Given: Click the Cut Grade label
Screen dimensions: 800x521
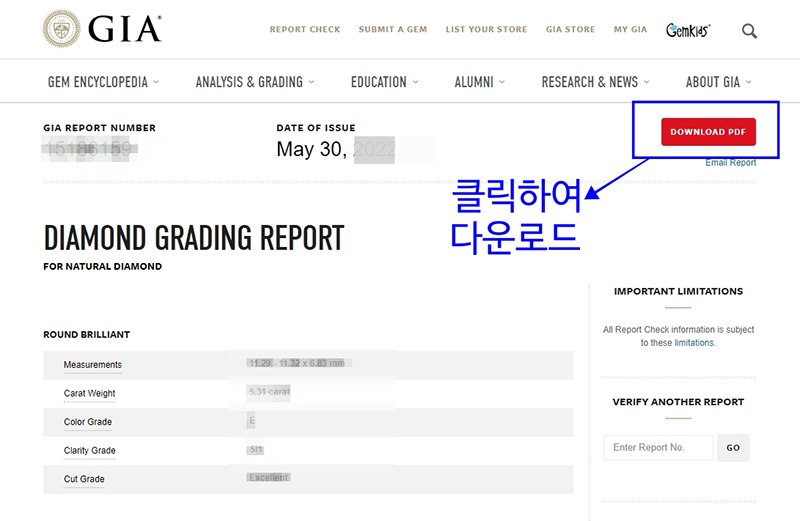Looking at the screenshot, I should click(x=84, y=479).
